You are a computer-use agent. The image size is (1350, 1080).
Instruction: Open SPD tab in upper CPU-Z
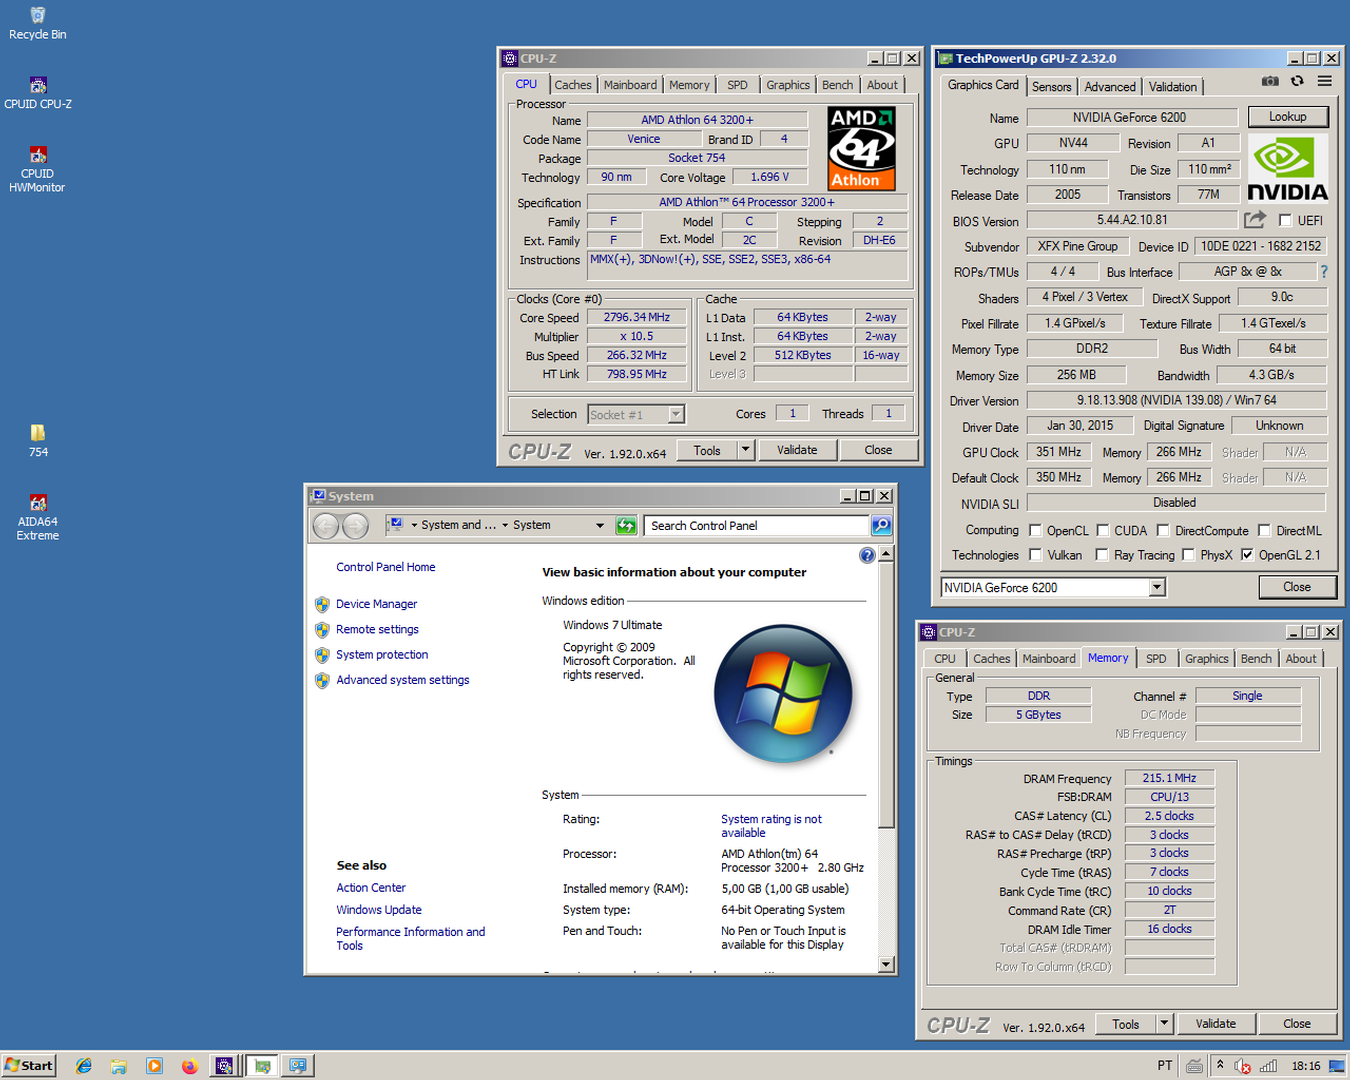(x=737, y=85)
